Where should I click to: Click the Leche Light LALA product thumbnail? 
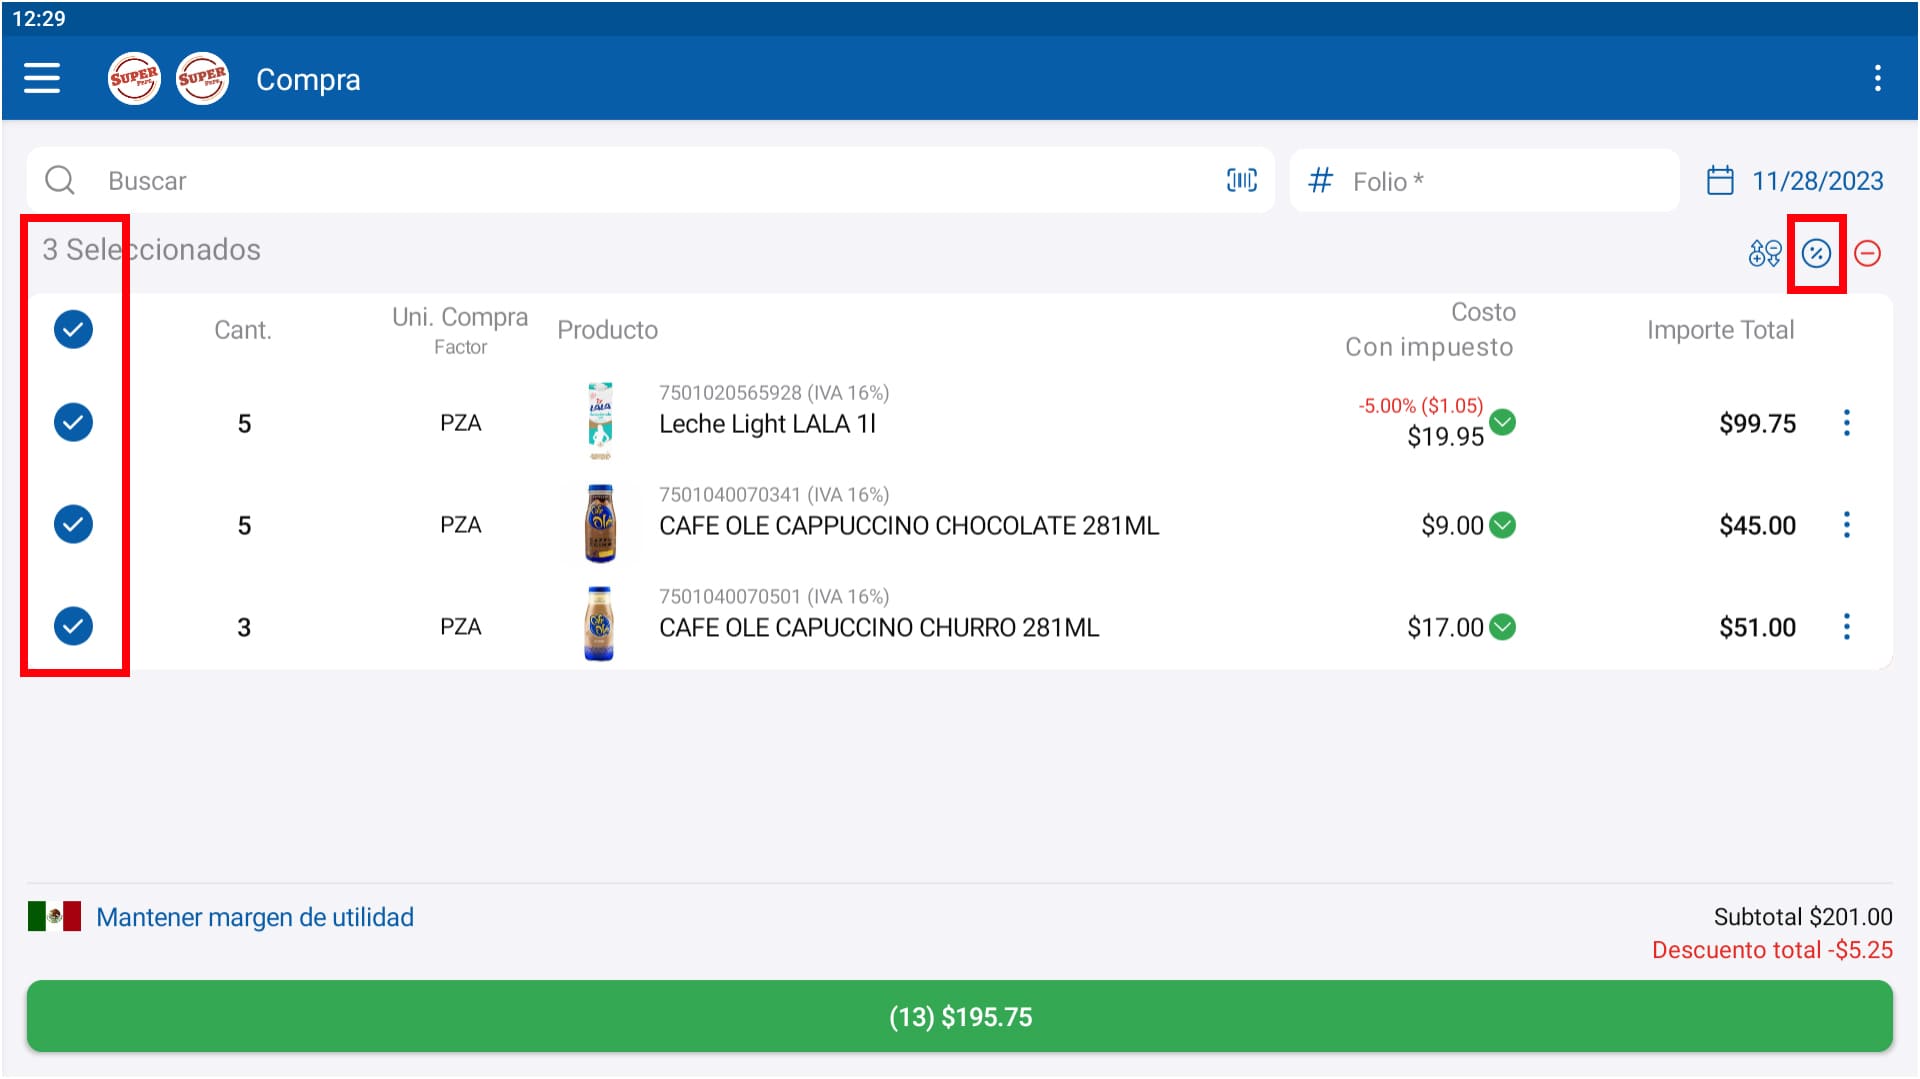click(x=599, y=421)
